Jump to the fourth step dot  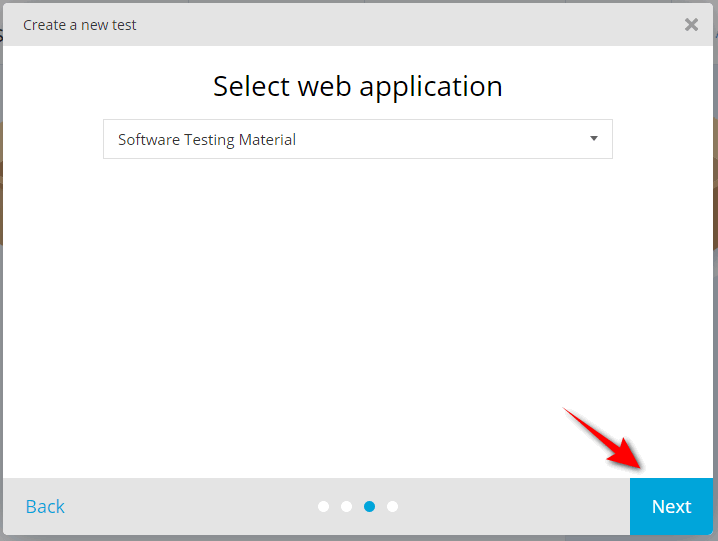[392, 507]
